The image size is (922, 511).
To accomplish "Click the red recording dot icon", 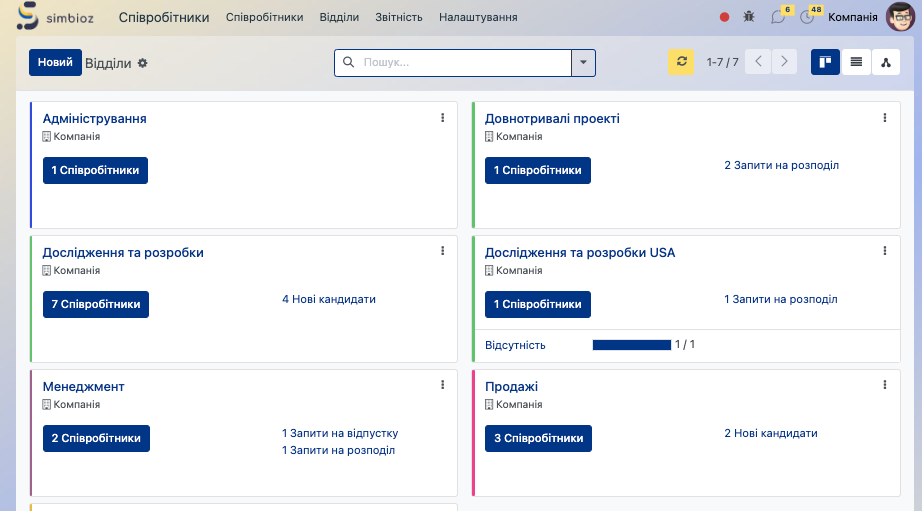I will pos(725,17).
